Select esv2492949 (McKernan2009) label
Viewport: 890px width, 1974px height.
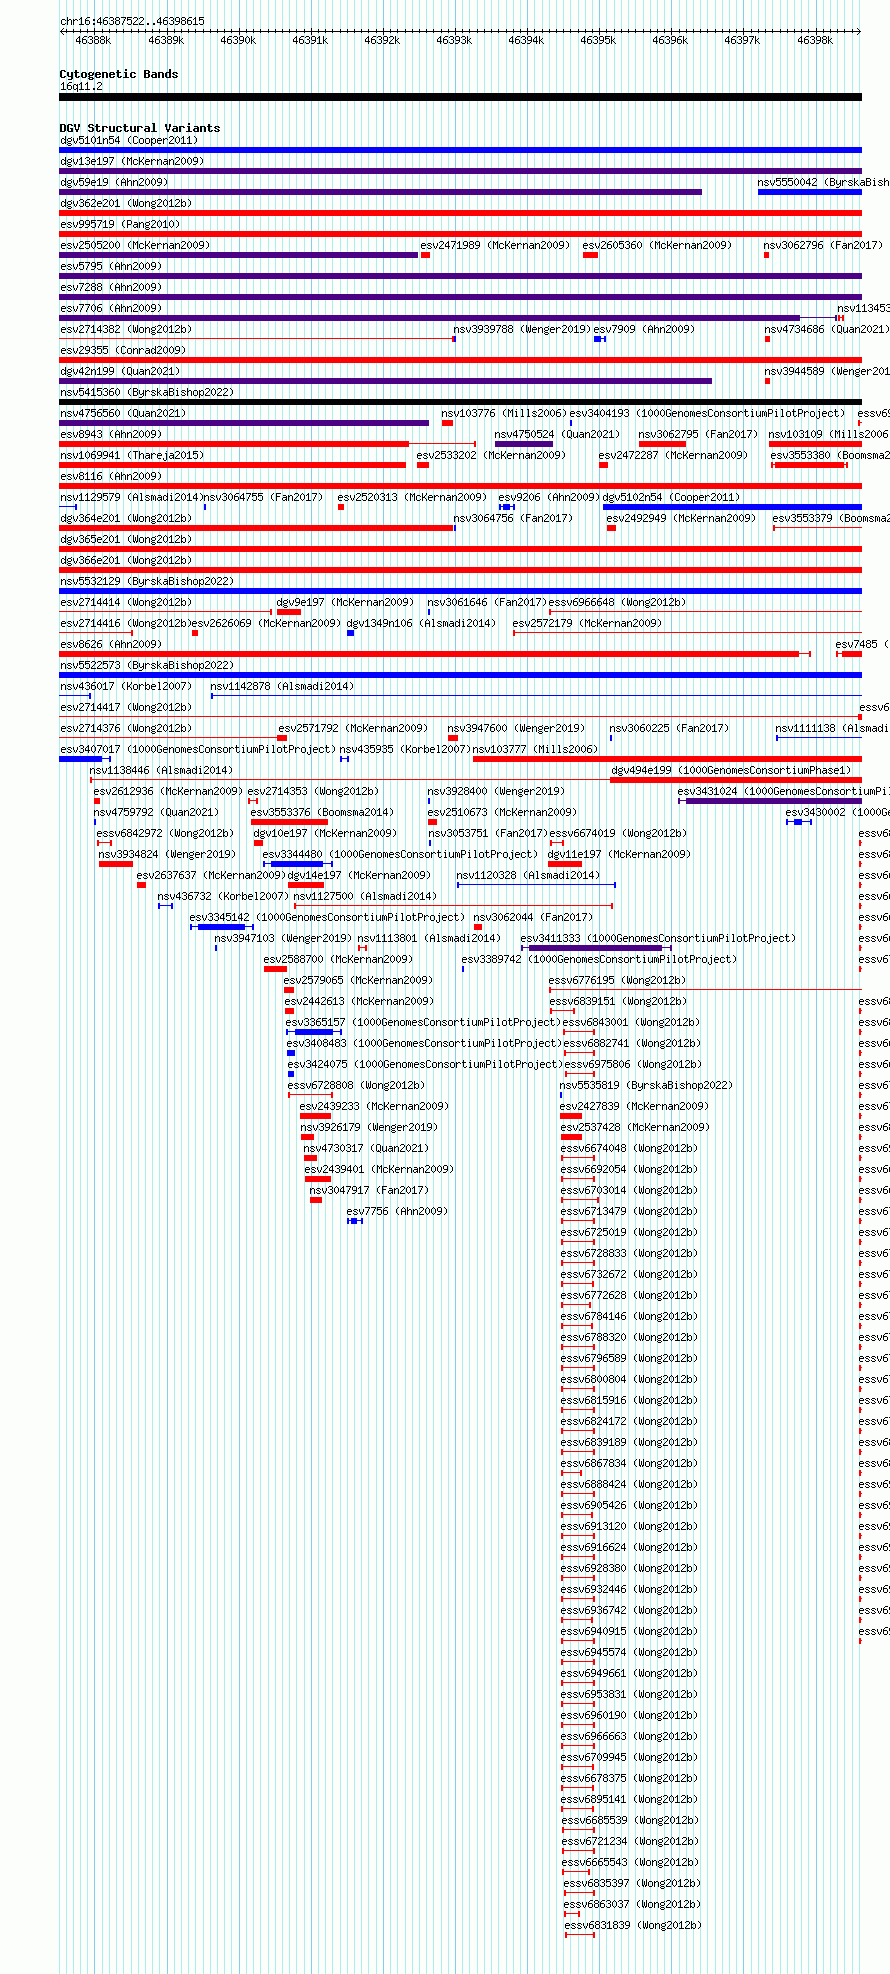click(681, 518)
